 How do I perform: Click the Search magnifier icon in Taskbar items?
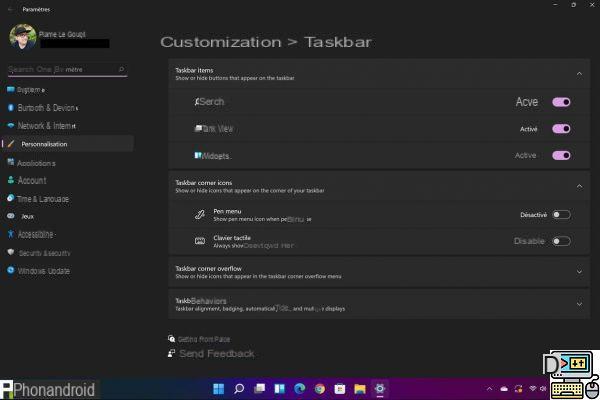pos(197,102)
